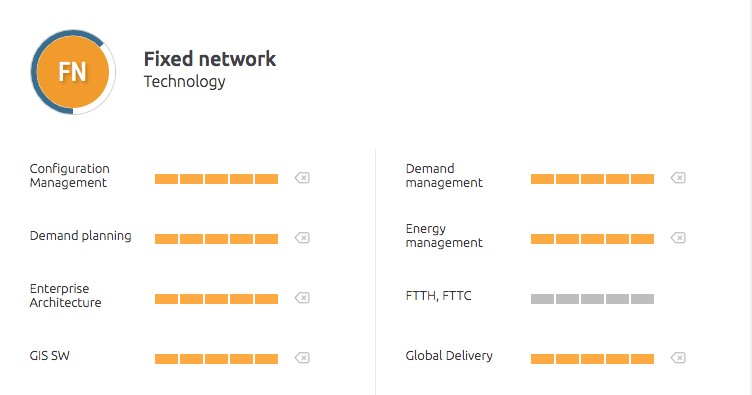This screenshot has width=752, height=395.
Task: Set Demand planning rating to third segment
Action: [216, 239]
